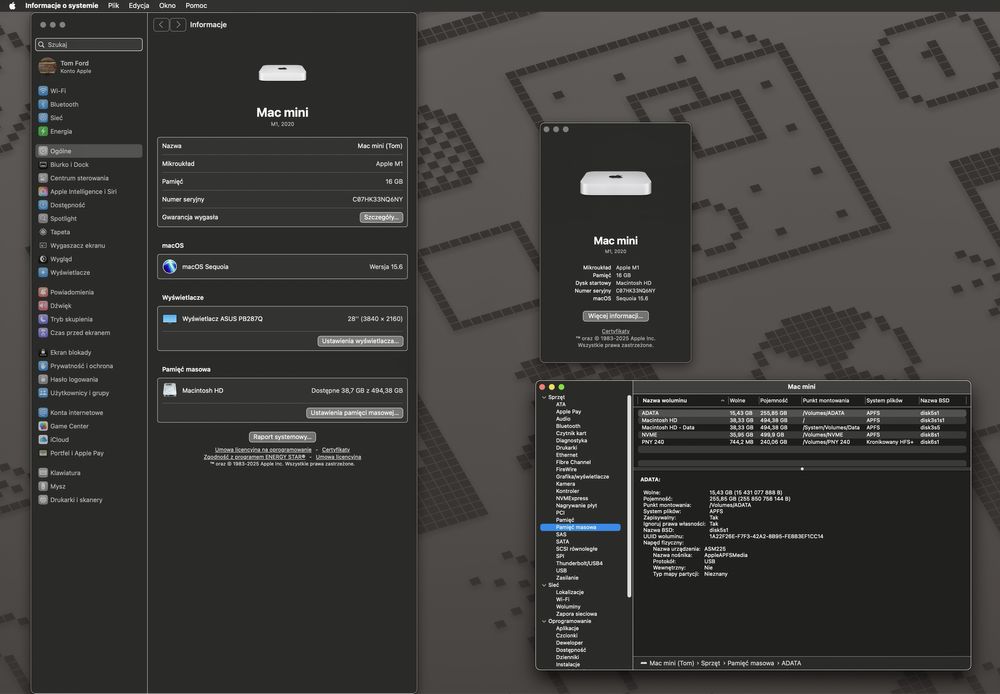The height and width of the screenshot is (694, 1000).
Task: Click the Certyfikaty link in the About window
Action: point(615,331)
